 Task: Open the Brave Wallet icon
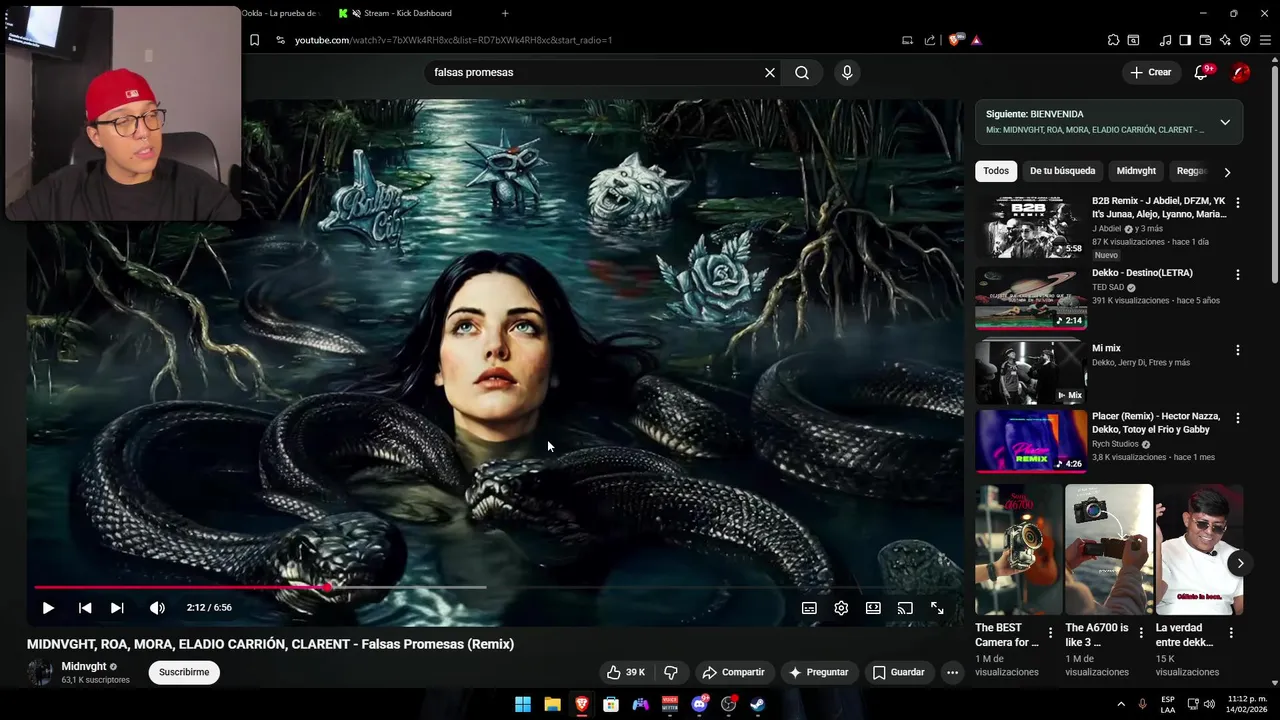coord(1205,40)
